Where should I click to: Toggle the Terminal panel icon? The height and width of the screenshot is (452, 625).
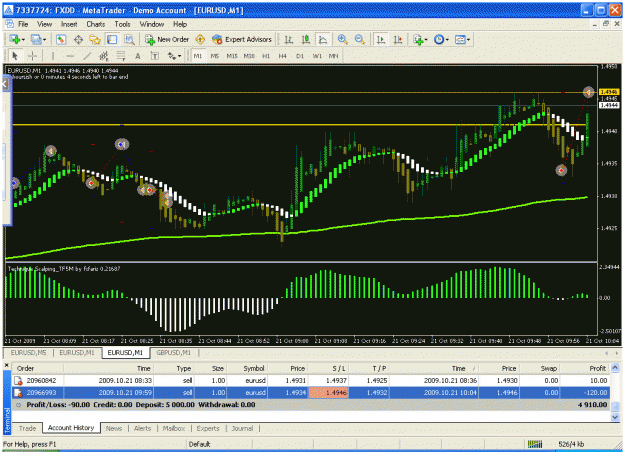pyautogui.click(x=112, y=39)
